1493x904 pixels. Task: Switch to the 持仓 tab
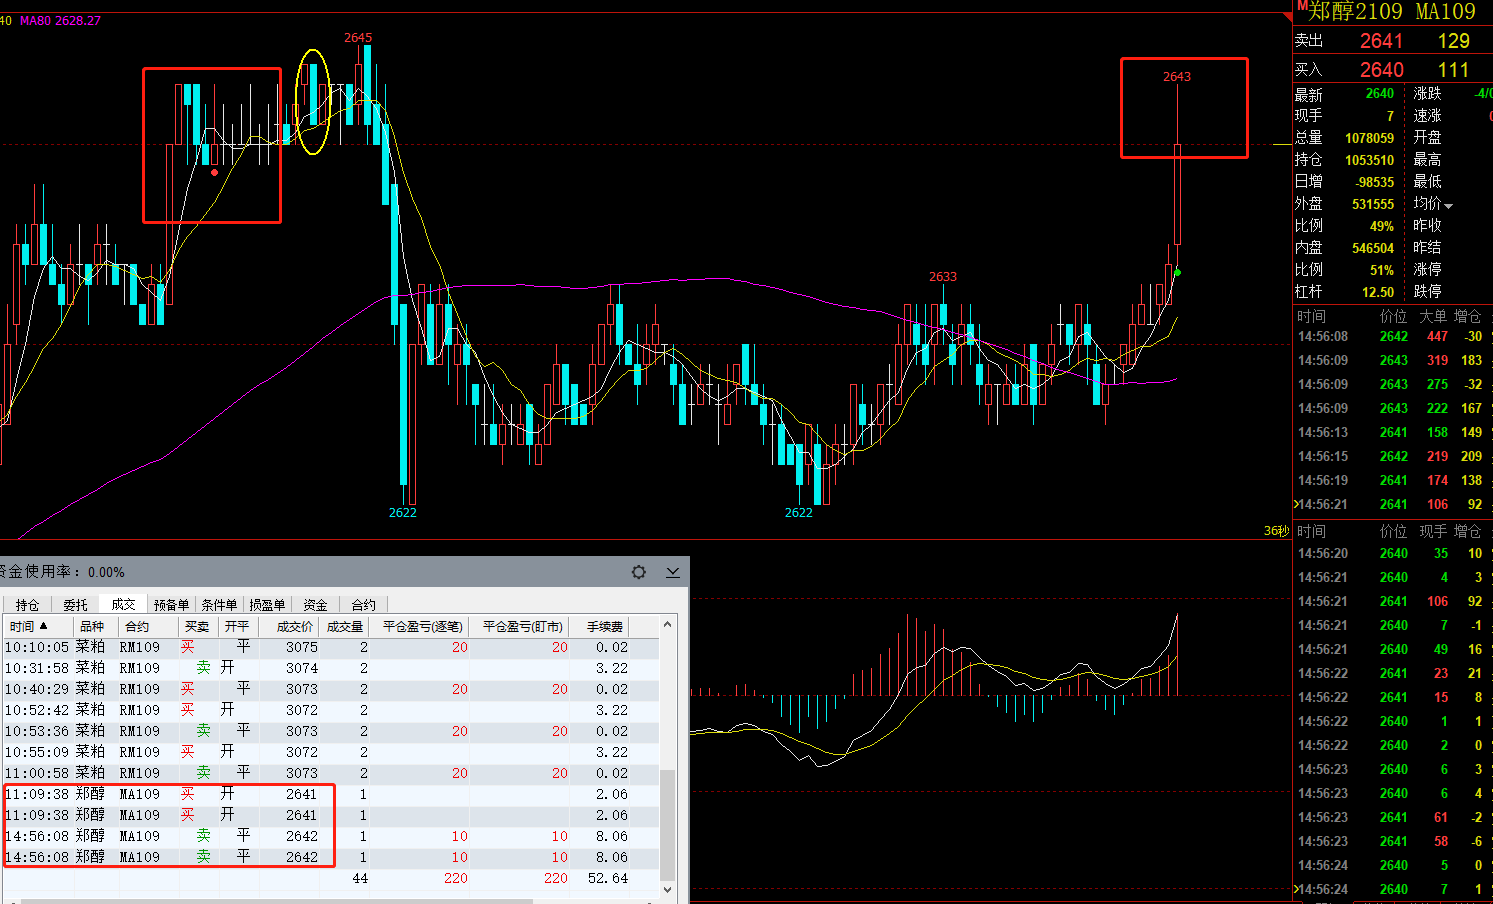pyautogui.click(x=27, y=604)
